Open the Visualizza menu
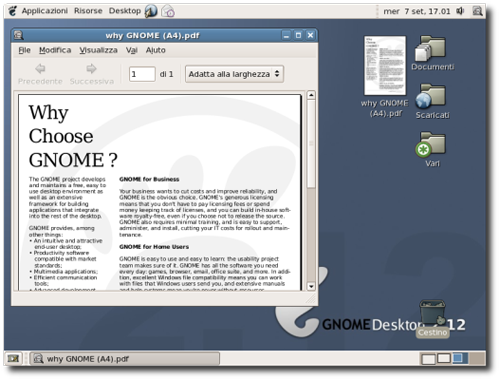The width and height of the screenshot is (500, 380). click(98, 50)
